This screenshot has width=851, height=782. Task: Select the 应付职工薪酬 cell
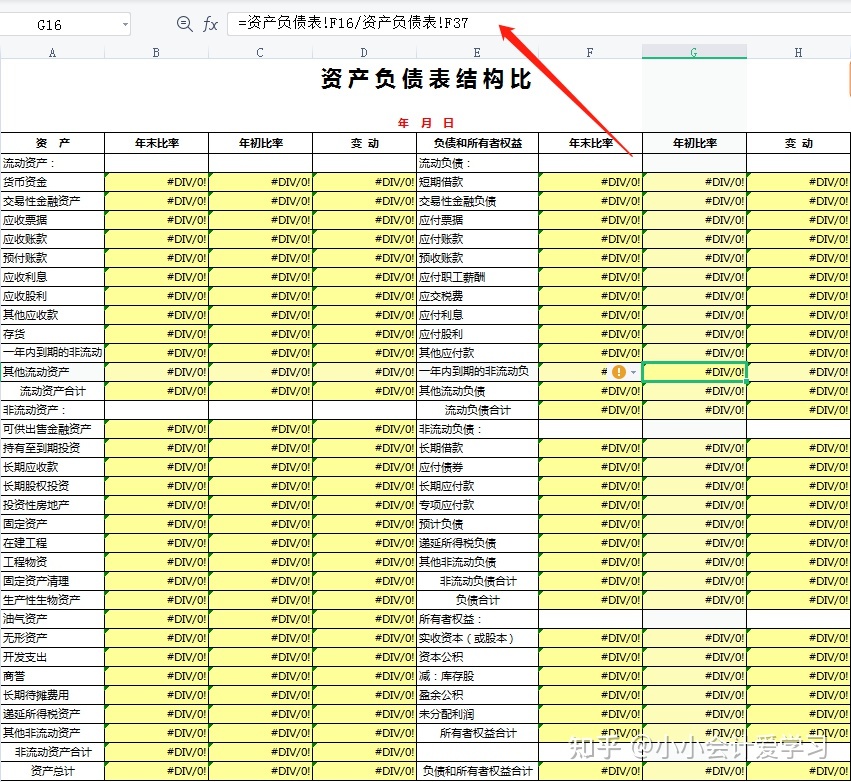(x=477, y=277)
